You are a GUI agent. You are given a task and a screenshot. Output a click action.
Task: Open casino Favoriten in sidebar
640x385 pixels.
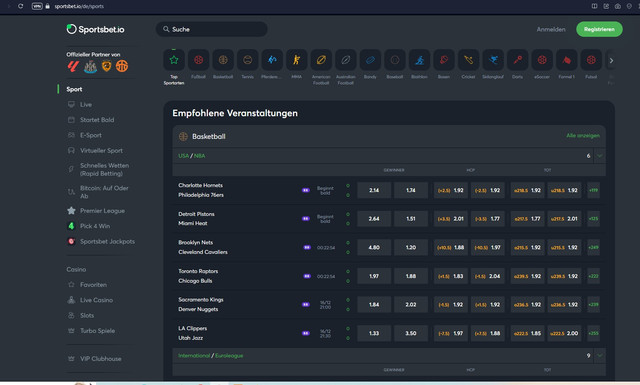[x=93, y=285]
